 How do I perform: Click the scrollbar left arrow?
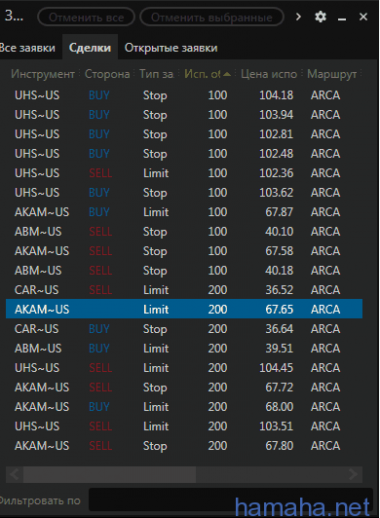pos(14,474)
